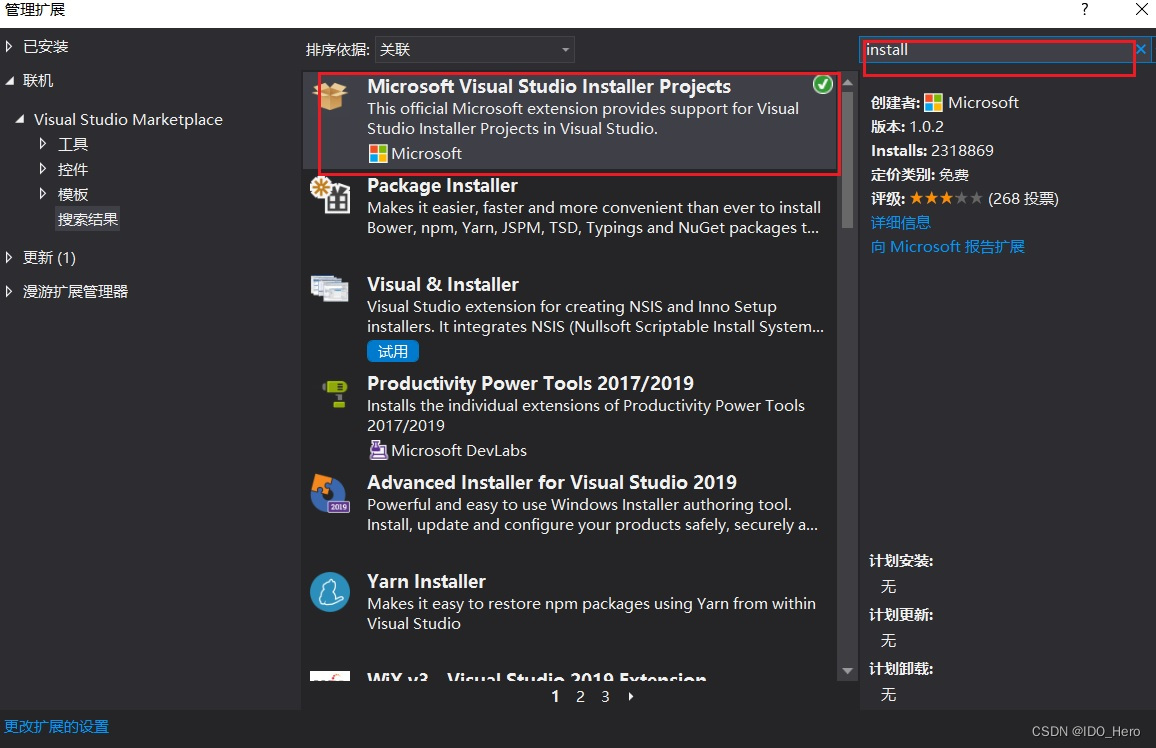Screen dimensions: 1156x748
Task: Click into the install search field
Action: pos(998,50)
